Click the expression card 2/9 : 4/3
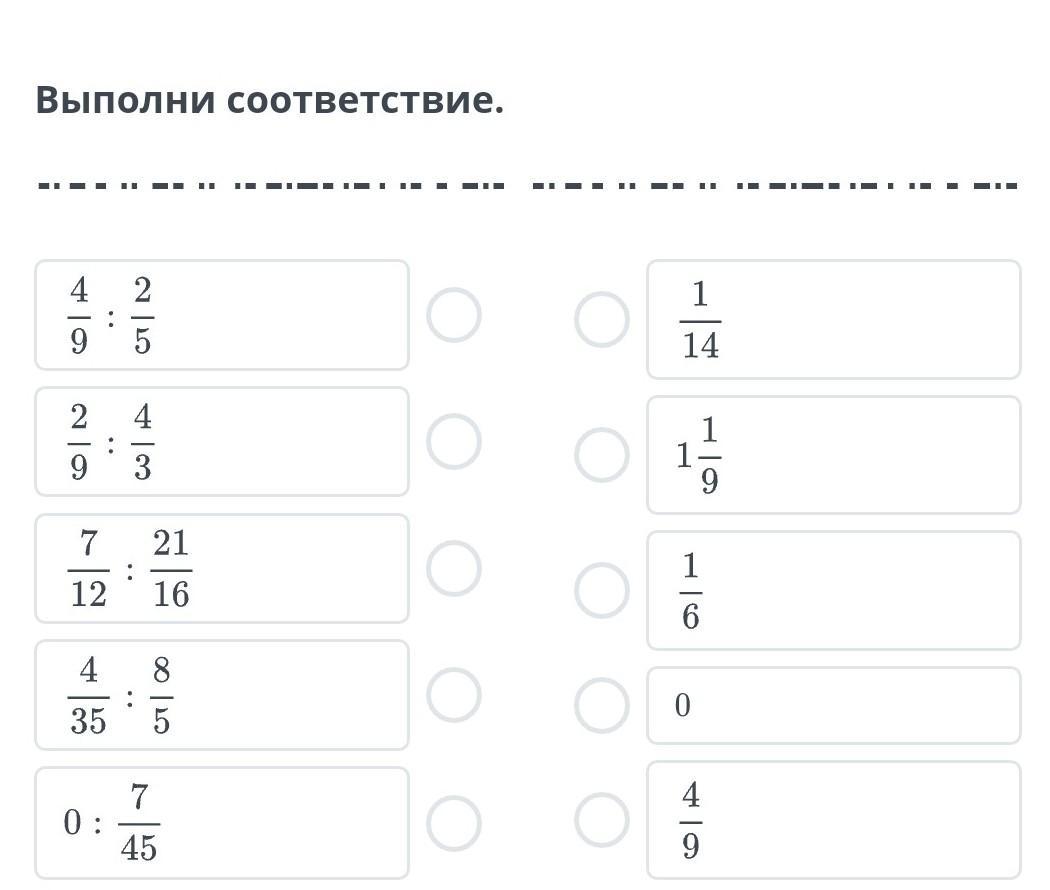Viewport: 1050px width, 890px height. 222,441
